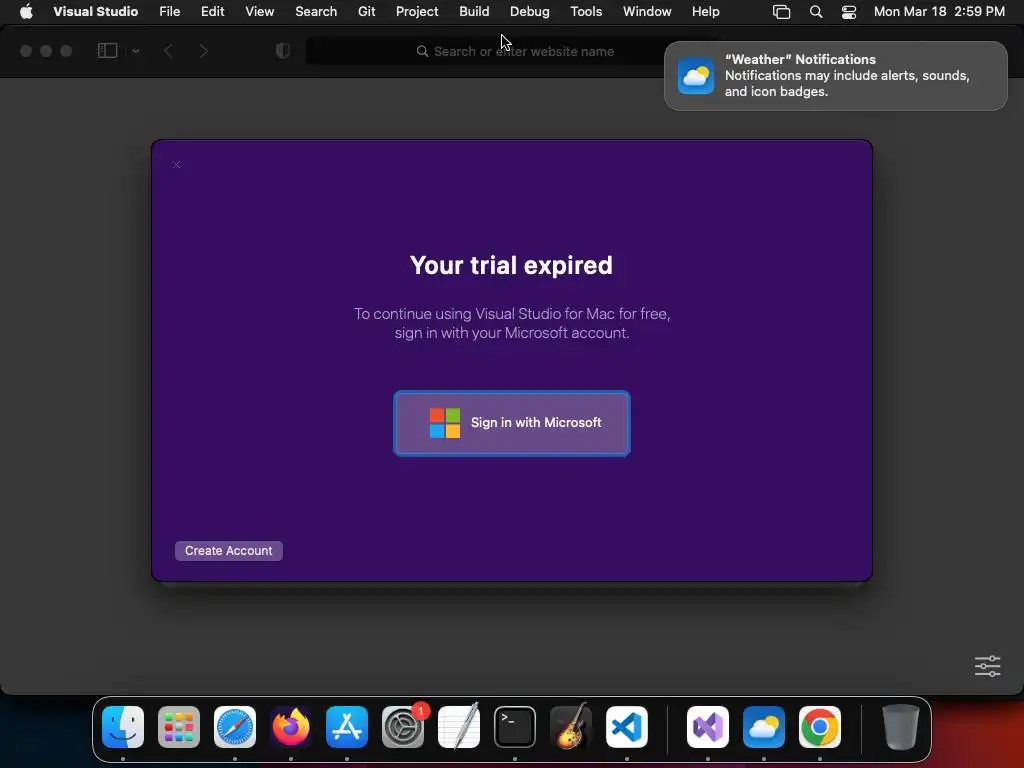Open the page customization sliders icon
The width and height of the screenshot is (1024, 768).
click(x=987, y=666)
